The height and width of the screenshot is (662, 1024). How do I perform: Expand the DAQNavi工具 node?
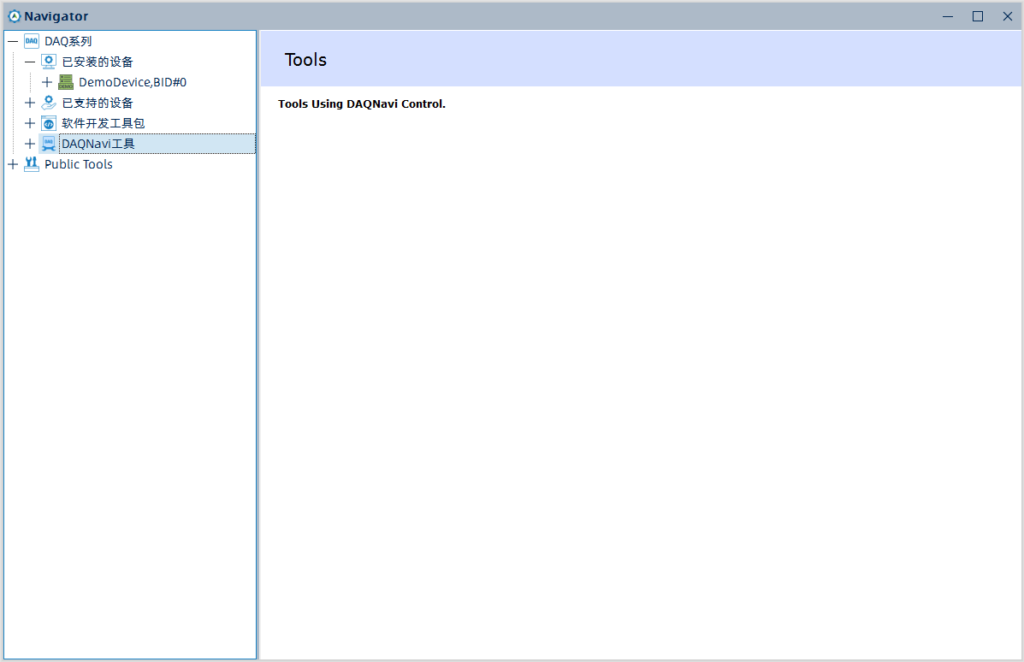(x=30, y=144)
